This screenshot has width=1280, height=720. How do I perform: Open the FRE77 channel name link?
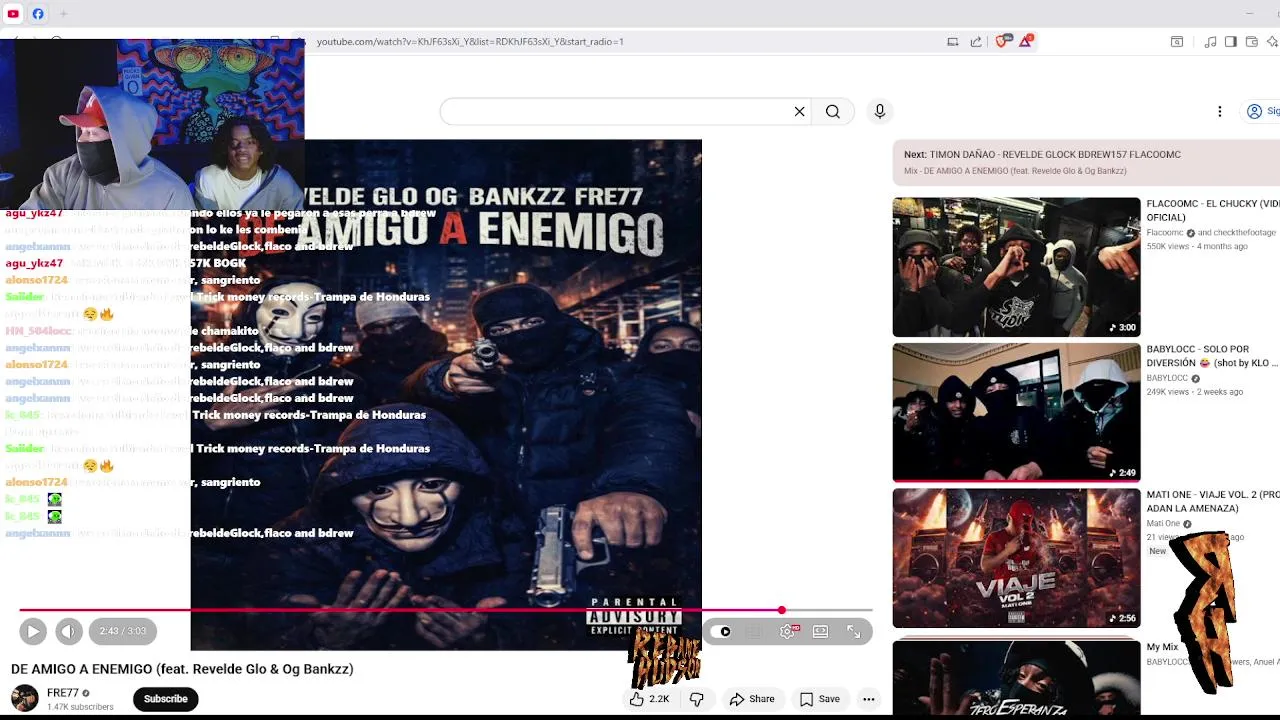click(x=63, y=692)
